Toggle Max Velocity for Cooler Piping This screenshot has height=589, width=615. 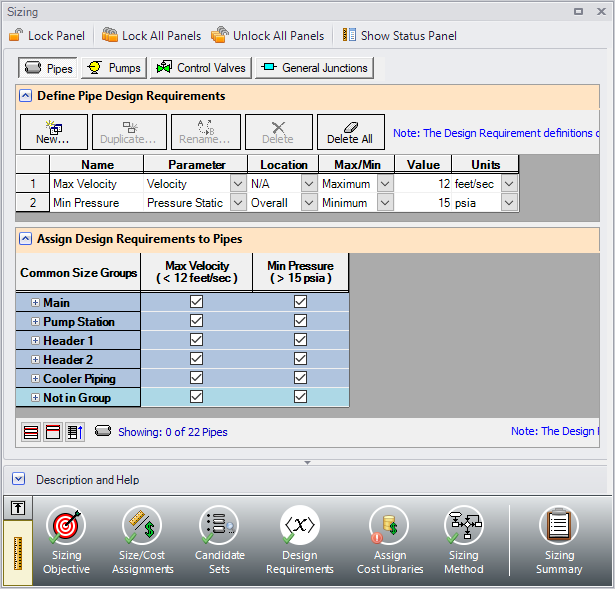(196, 378)
